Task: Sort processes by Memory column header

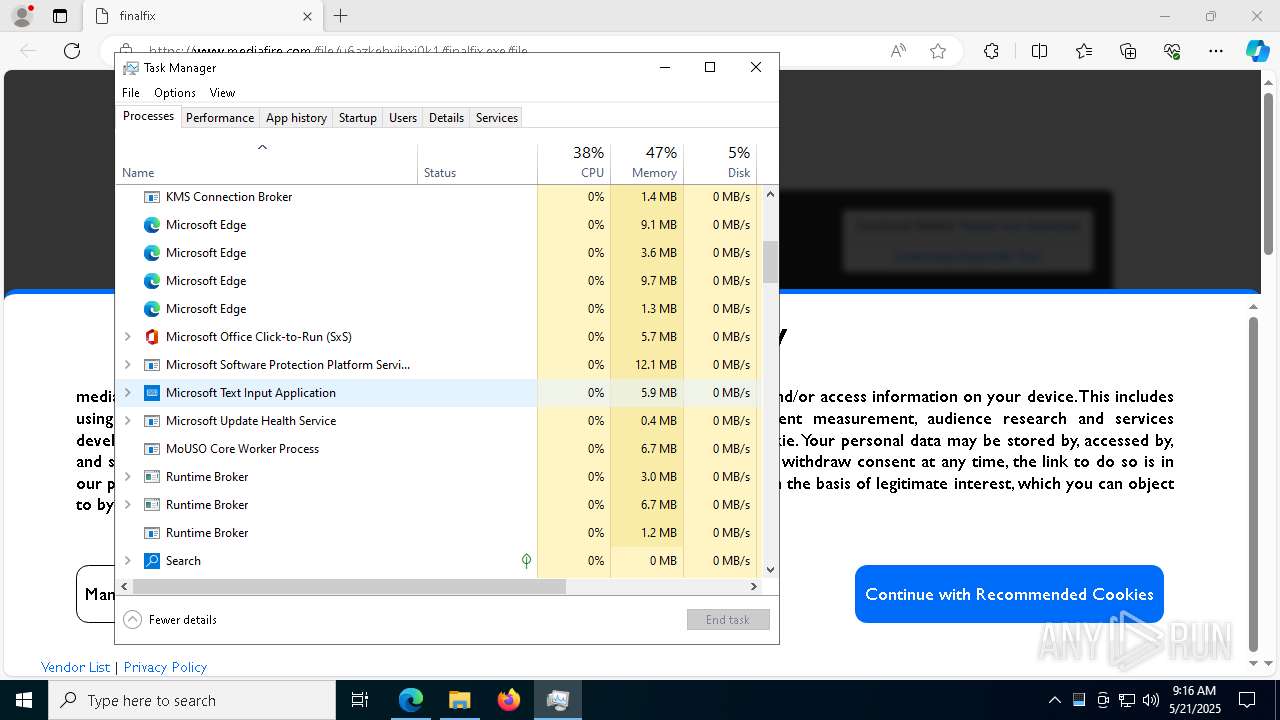Action: click(x=646, y=162)
